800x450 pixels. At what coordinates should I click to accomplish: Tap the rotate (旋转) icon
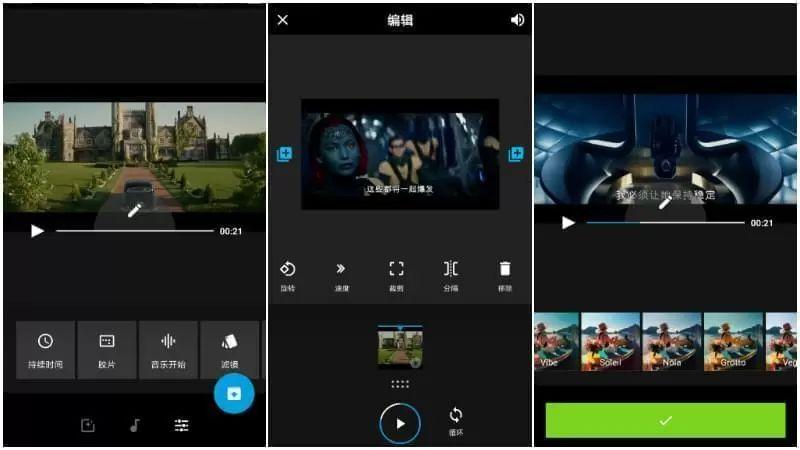click(x=288, y=276)
